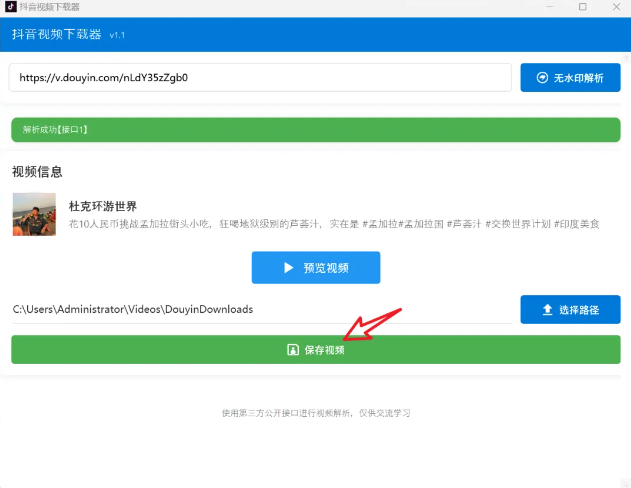Click the Douyin app icon in the title bar
The height and width of the screenshot is (488, 631).
click(x=10, y=7)
